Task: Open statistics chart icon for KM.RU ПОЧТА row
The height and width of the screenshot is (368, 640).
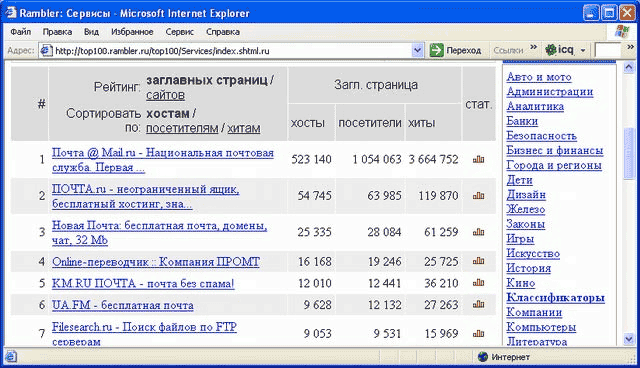Action: click(x=478, y=283)
